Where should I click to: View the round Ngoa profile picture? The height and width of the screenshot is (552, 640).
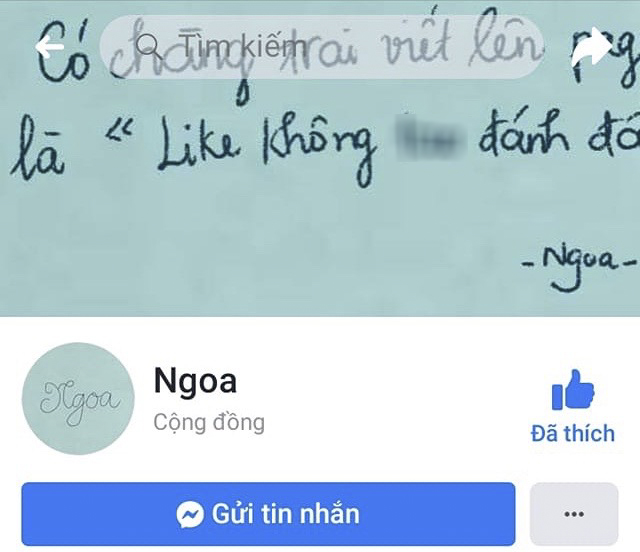(x=78, y=398)
